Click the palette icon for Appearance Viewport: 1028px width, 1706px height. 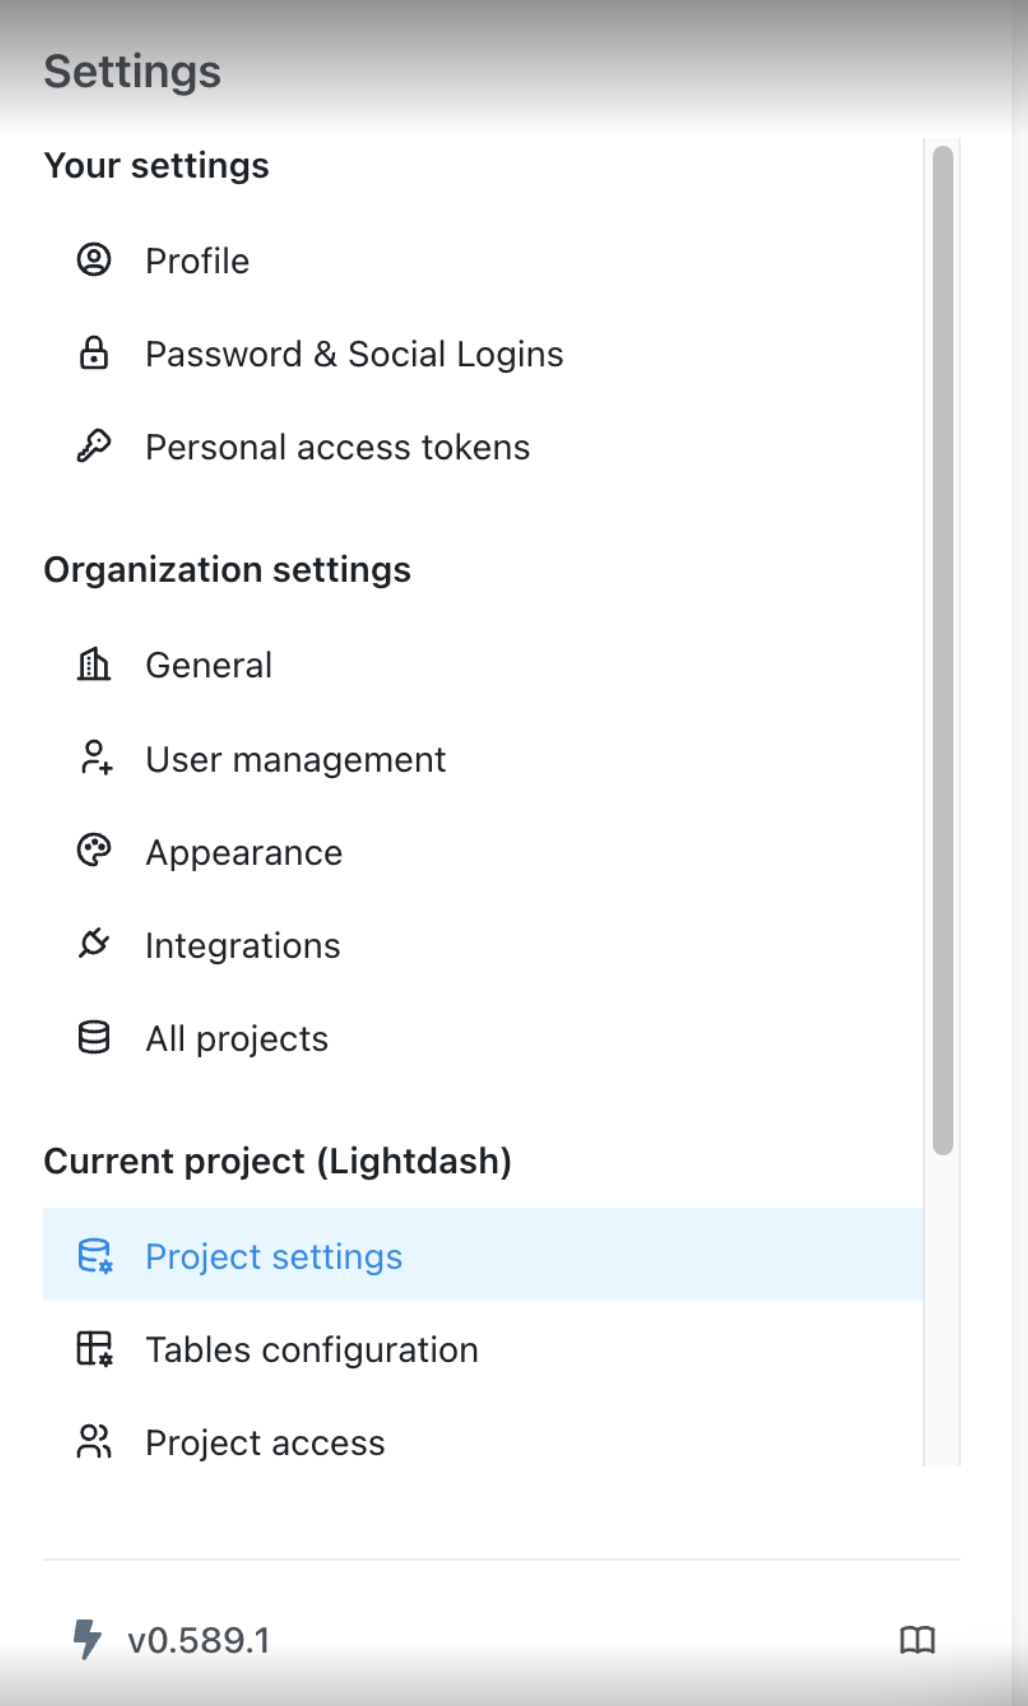point(94,851)
